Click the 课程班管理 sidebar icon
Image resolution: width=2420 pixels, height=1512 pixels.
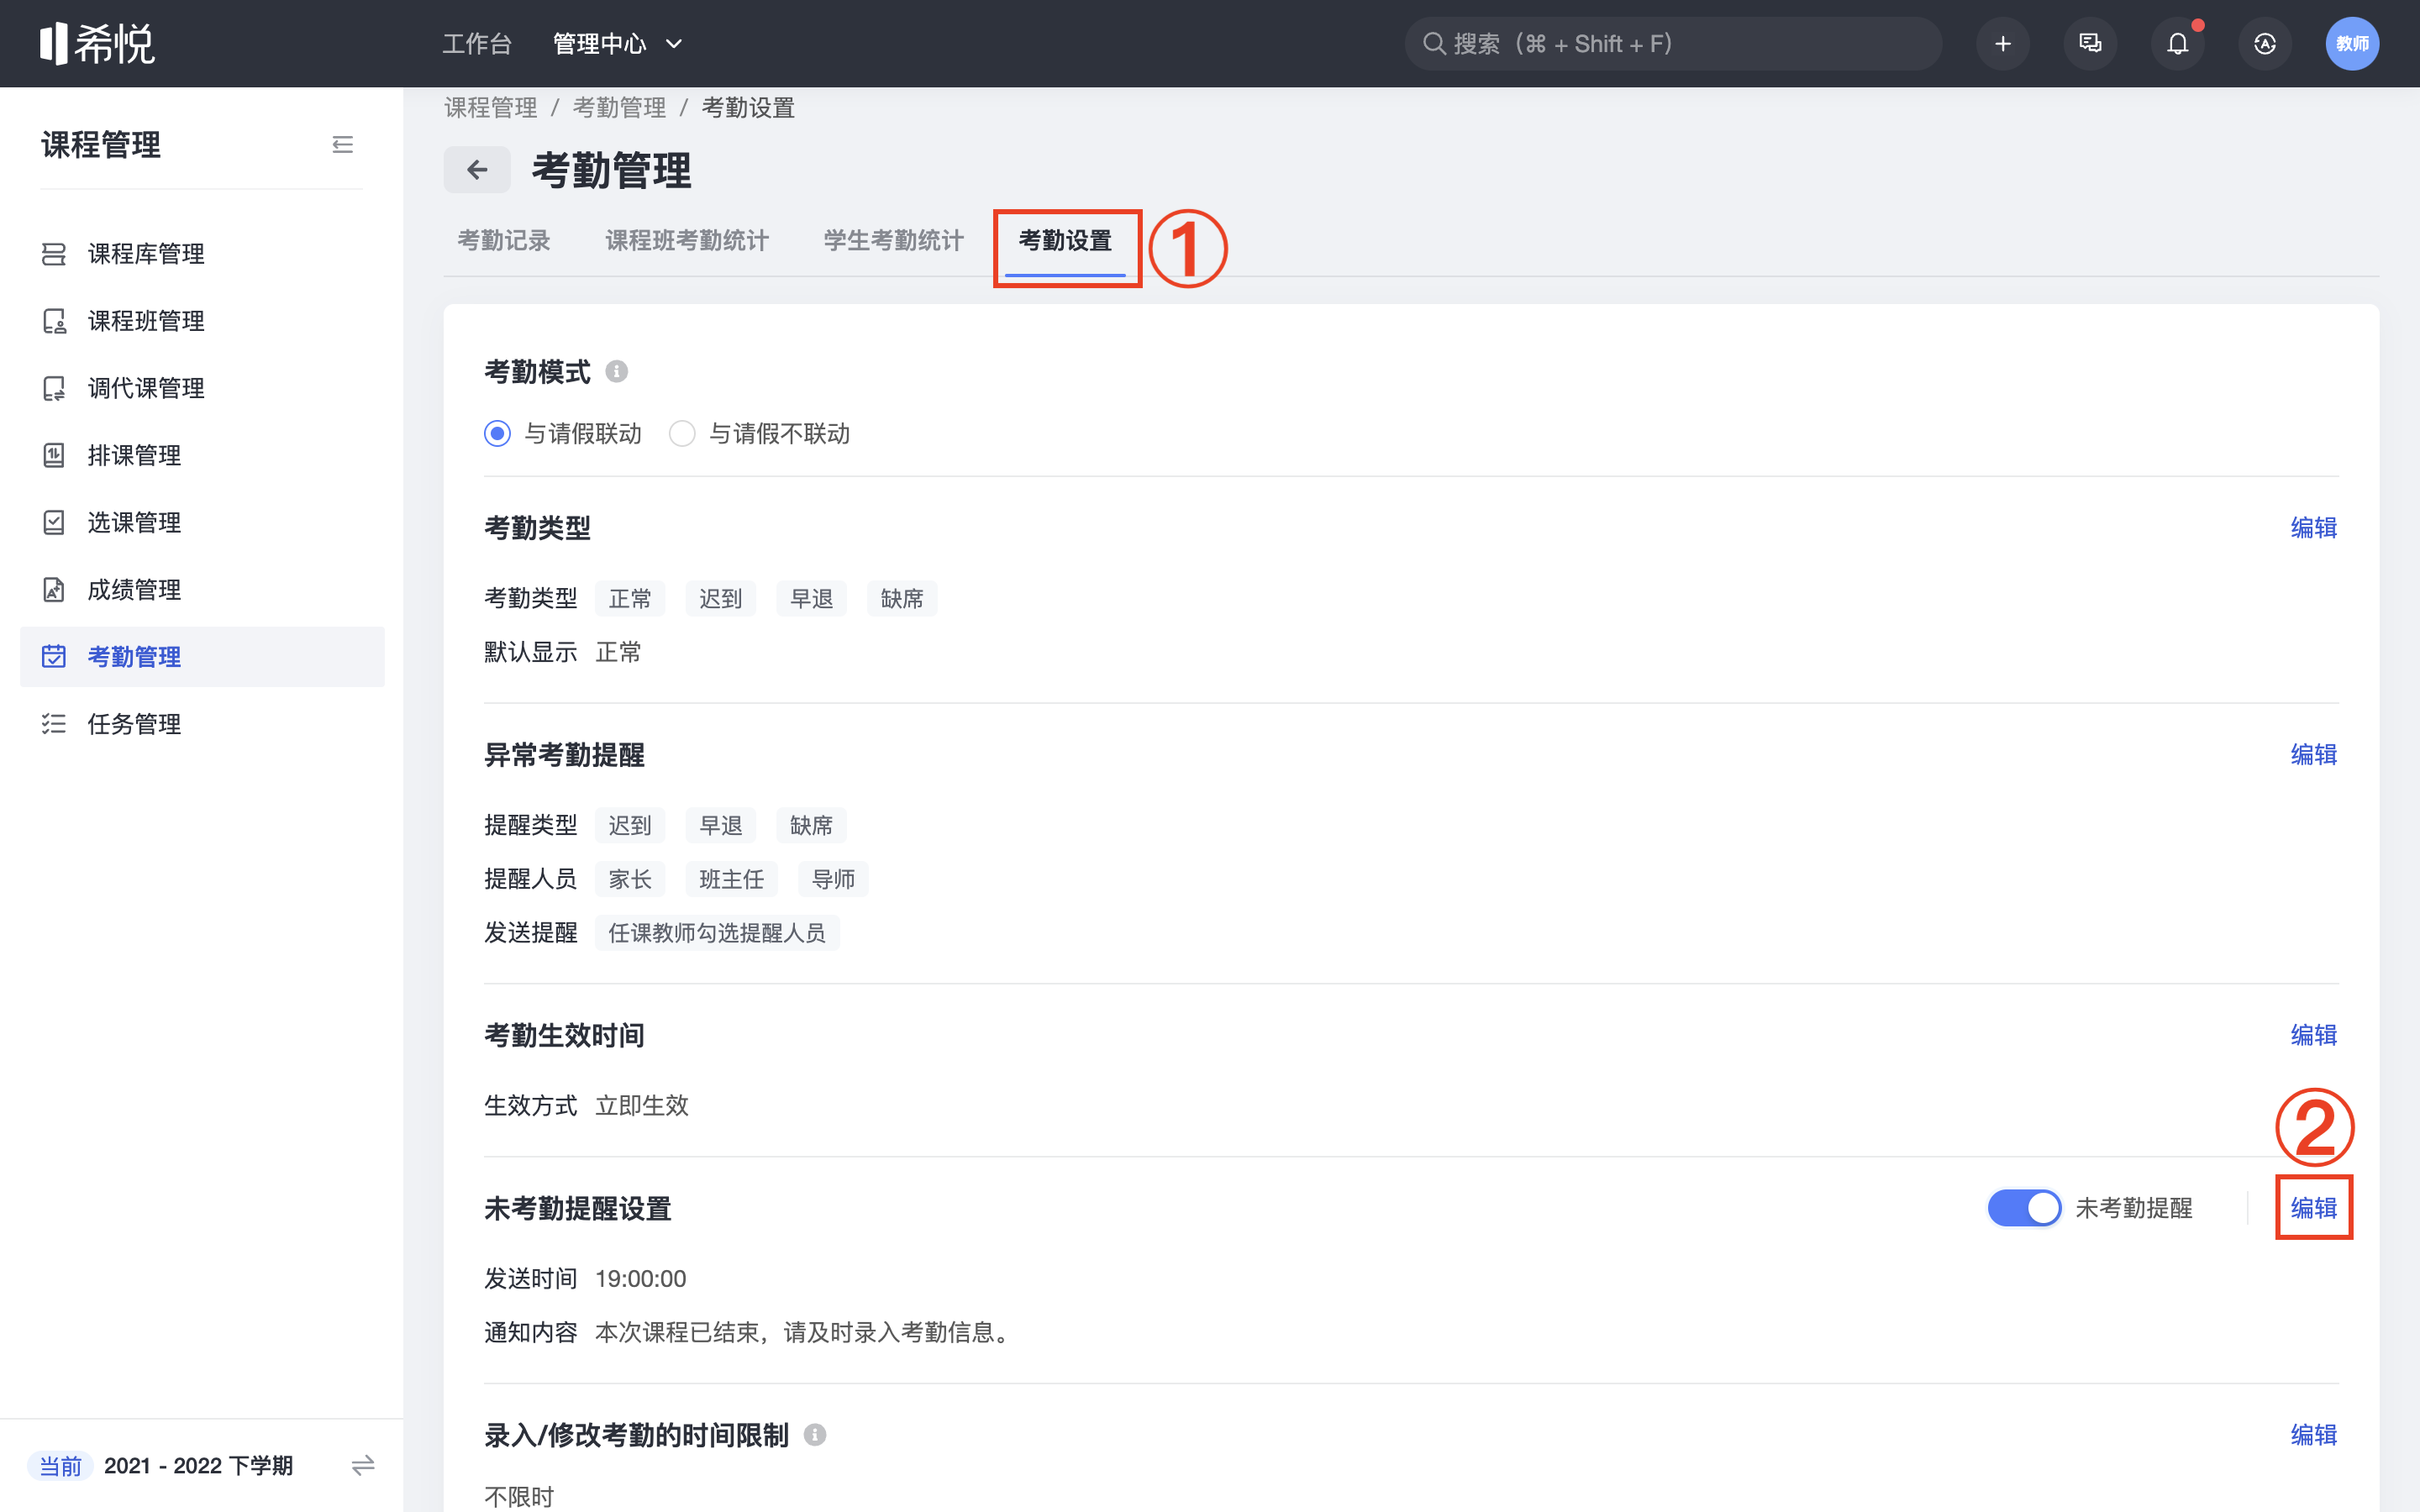coord(54,321)
